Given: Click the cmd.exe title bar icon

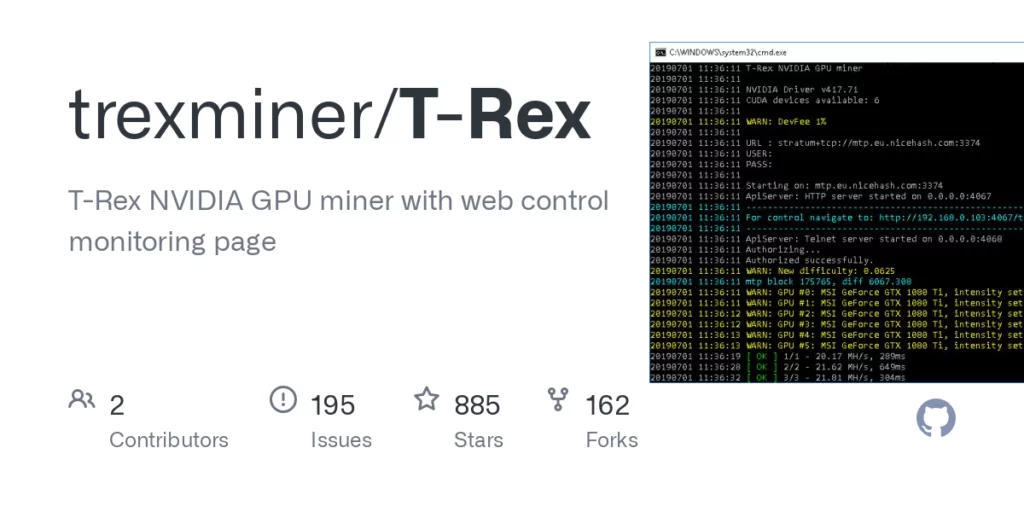Looking at the screenshot, I should (x=660, y=52).
